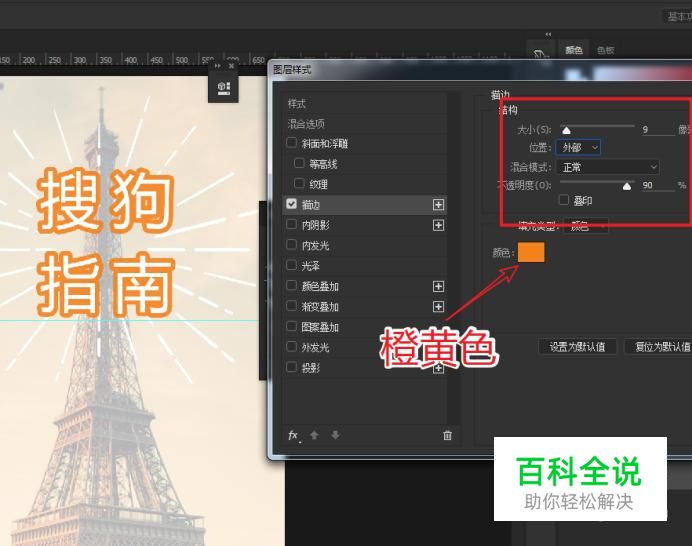The height and width of the screenshot is (546, 692).
Task: Select the 内发光 style row
Action: [x=365, y=245]
